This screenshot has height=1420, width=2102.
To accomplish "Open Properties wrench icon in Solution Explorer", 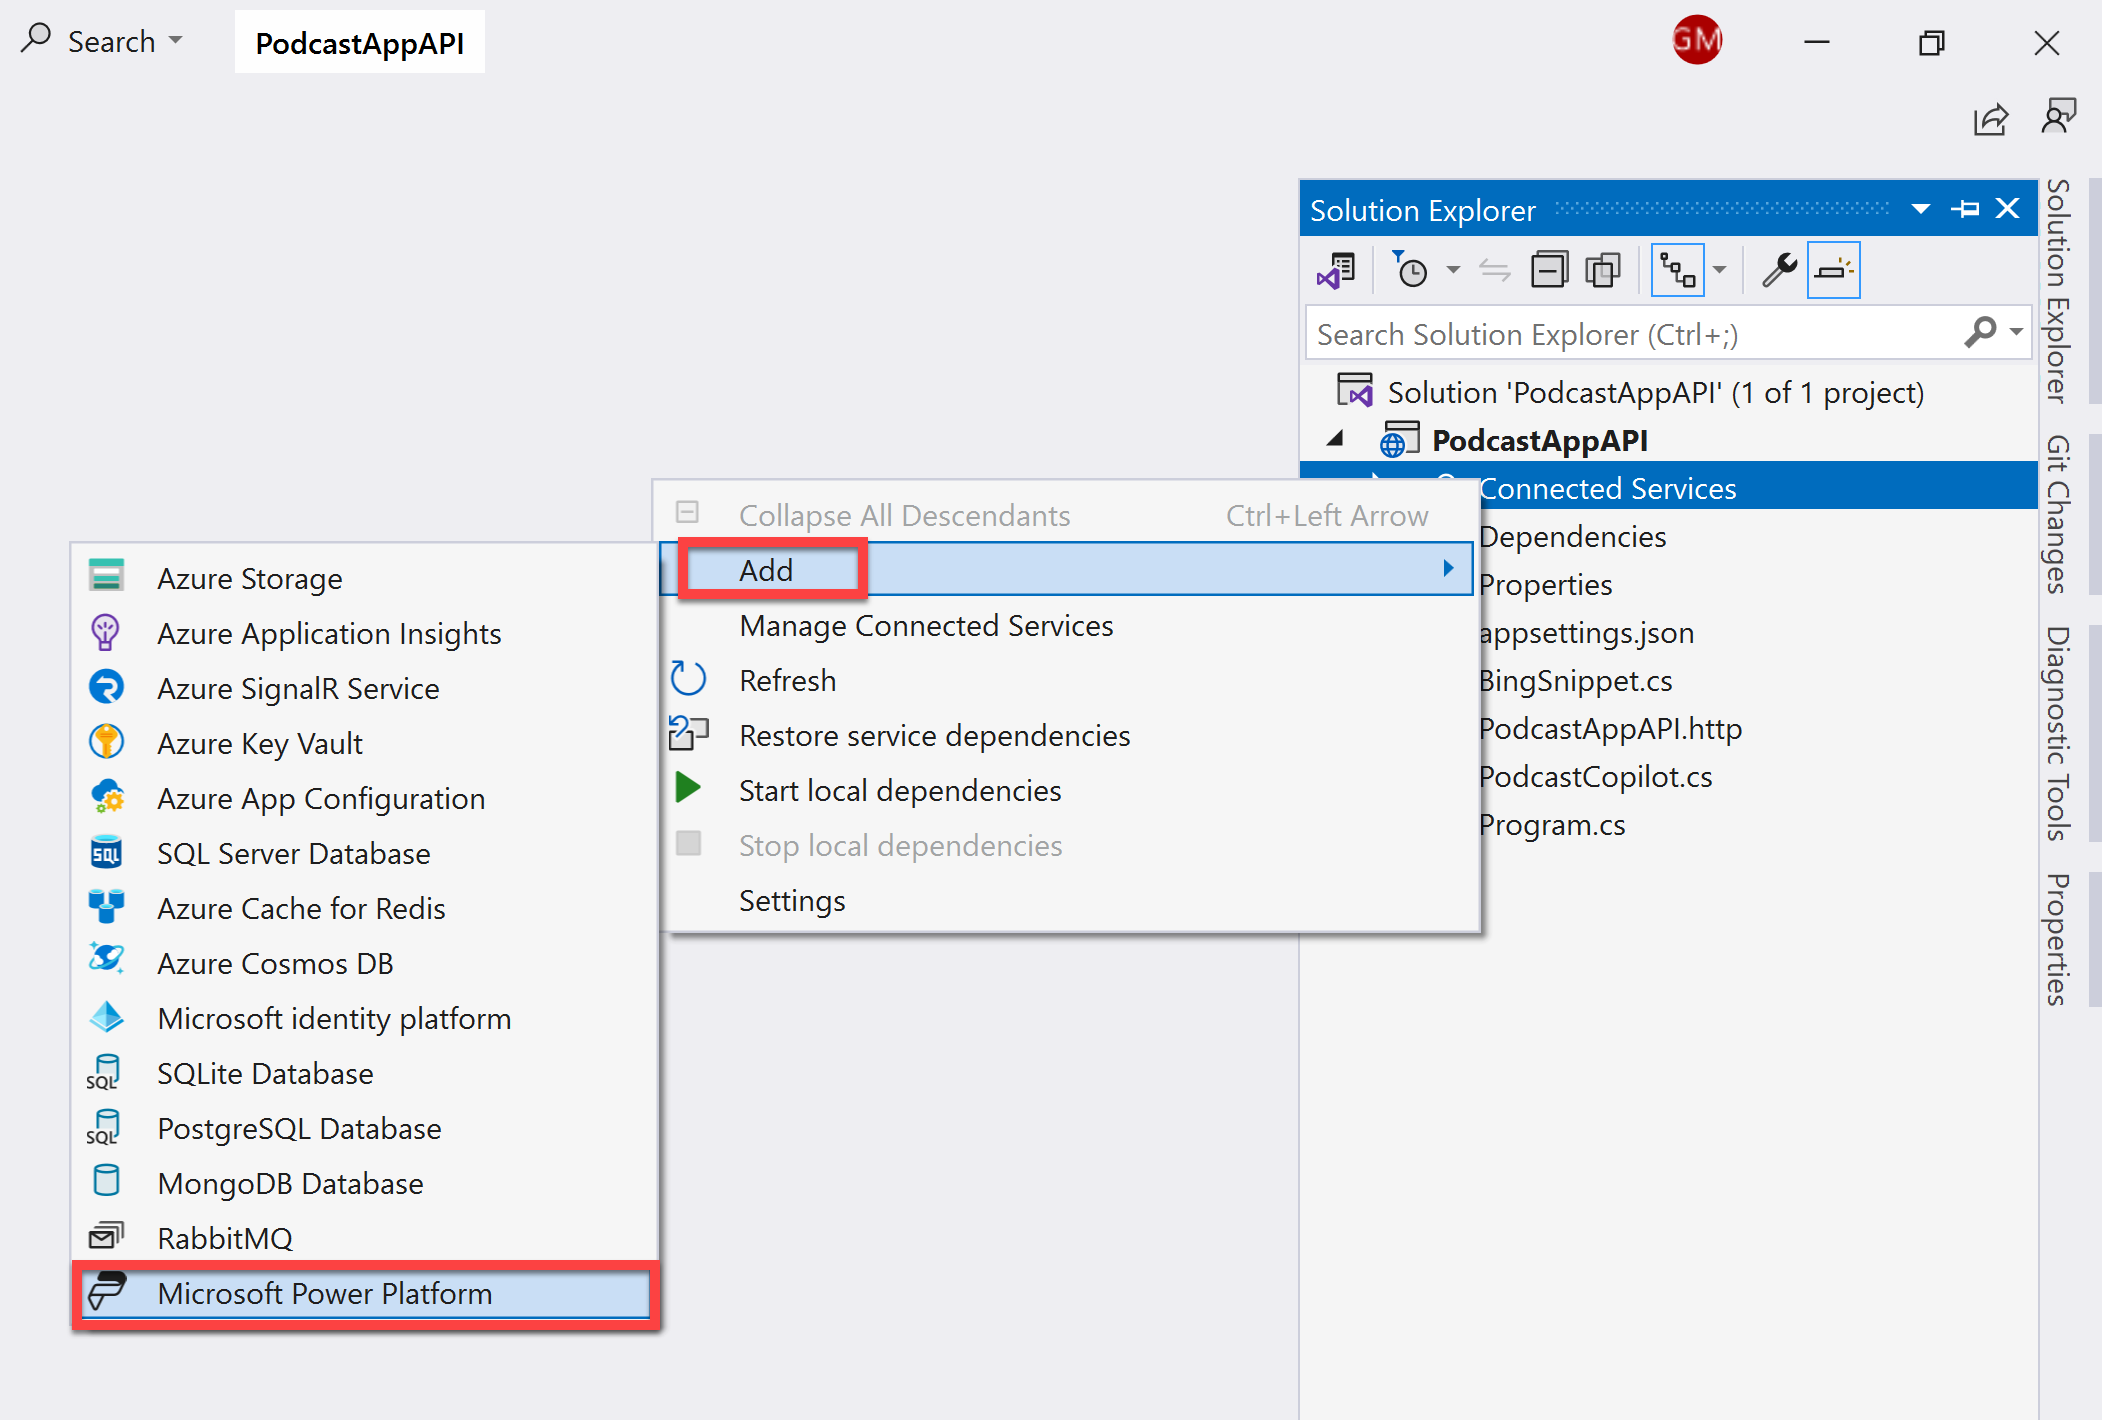I will pyautogui.click(x=1779, y=270).
